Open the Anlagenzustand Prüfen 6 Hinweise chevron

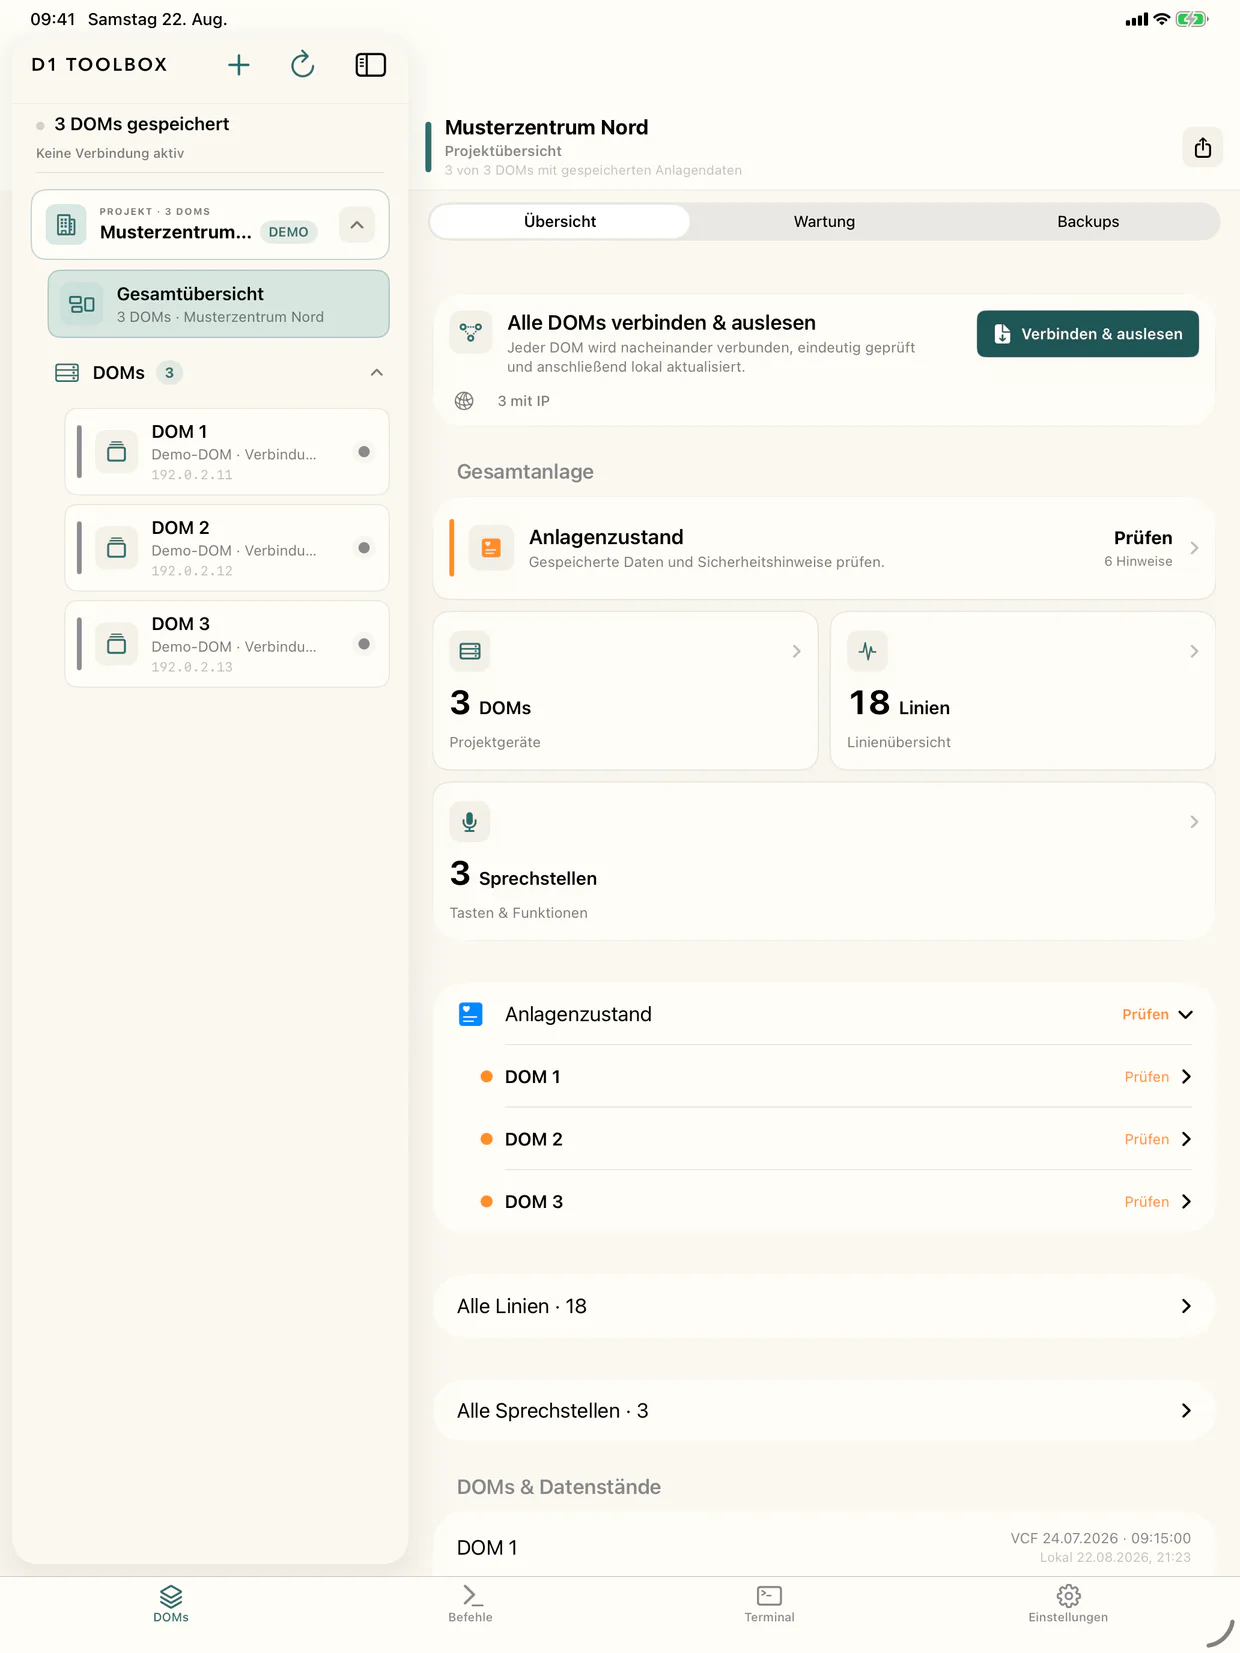(x=1195, y=548)
